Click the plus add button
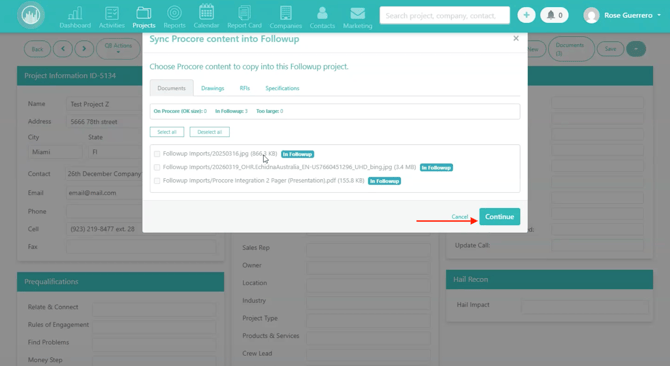The width and height of the screenshot is (670, 366). tap(526, 15)
